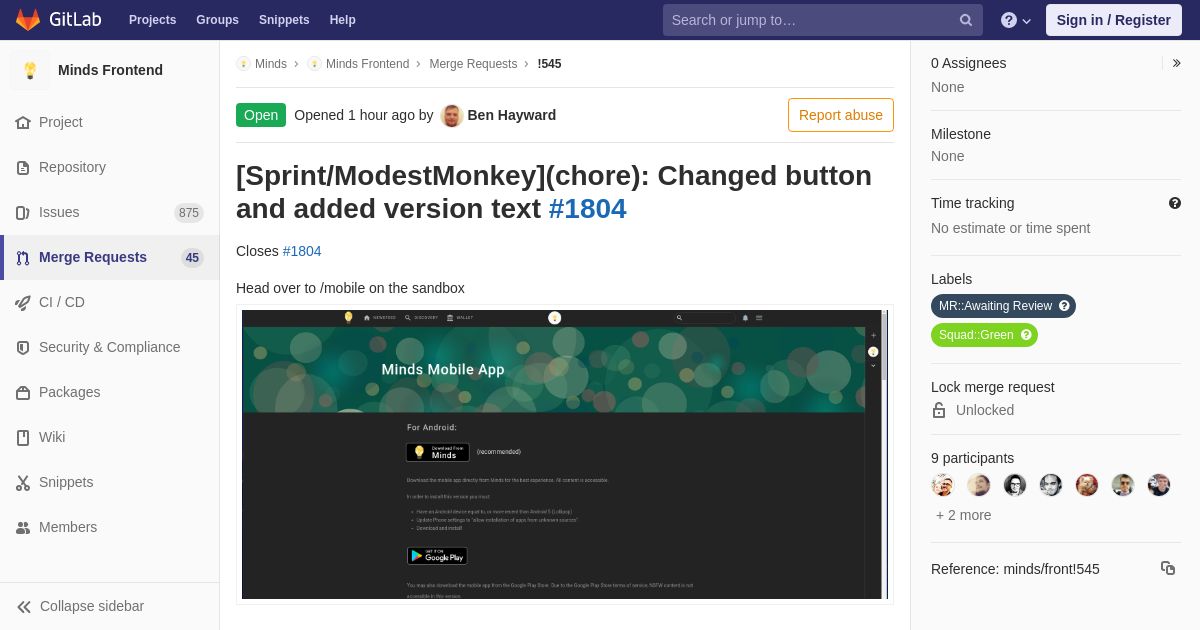Viewport: 1200px width, 630px height.
Task: Copy the merge request reference
Action: click(1168, 568)
